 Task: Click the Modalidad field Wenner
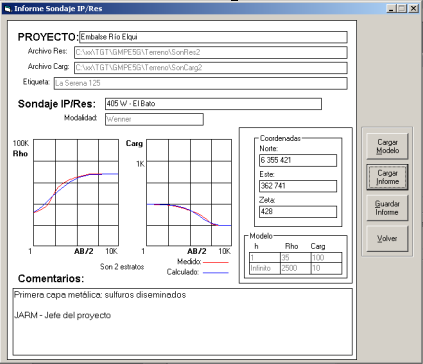tap(154, 119)
